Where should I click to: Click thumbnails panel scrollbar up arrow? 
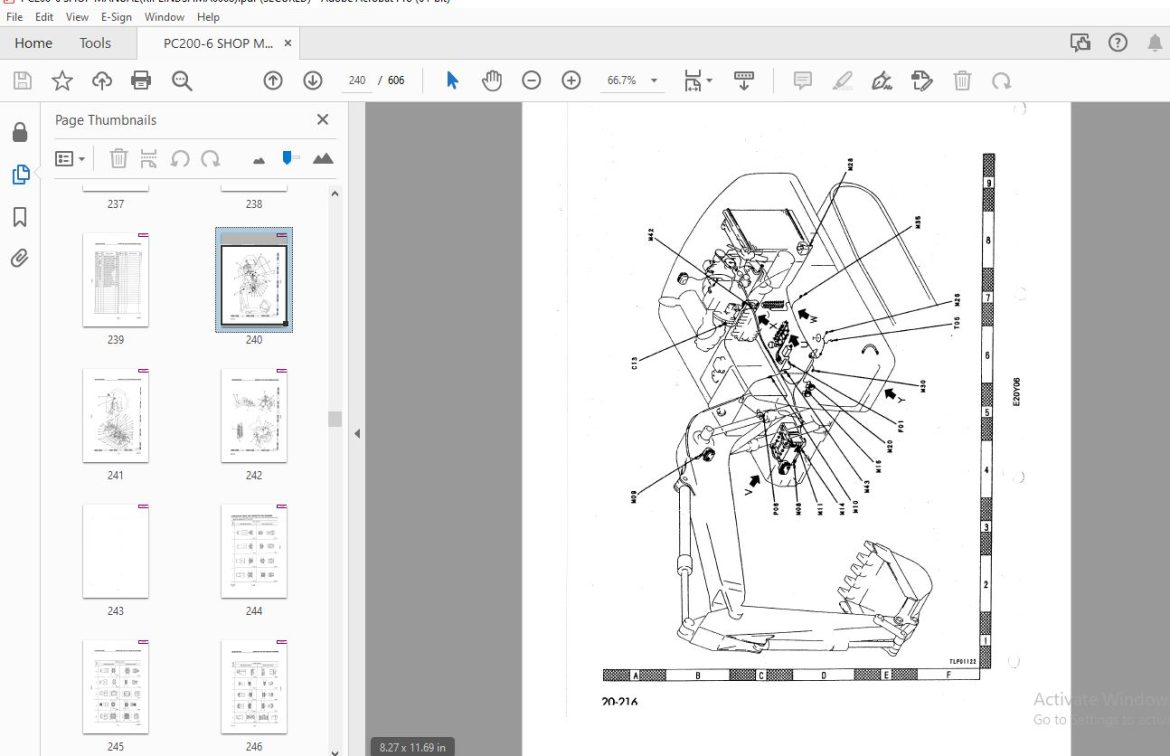click(x=335, y=194)
